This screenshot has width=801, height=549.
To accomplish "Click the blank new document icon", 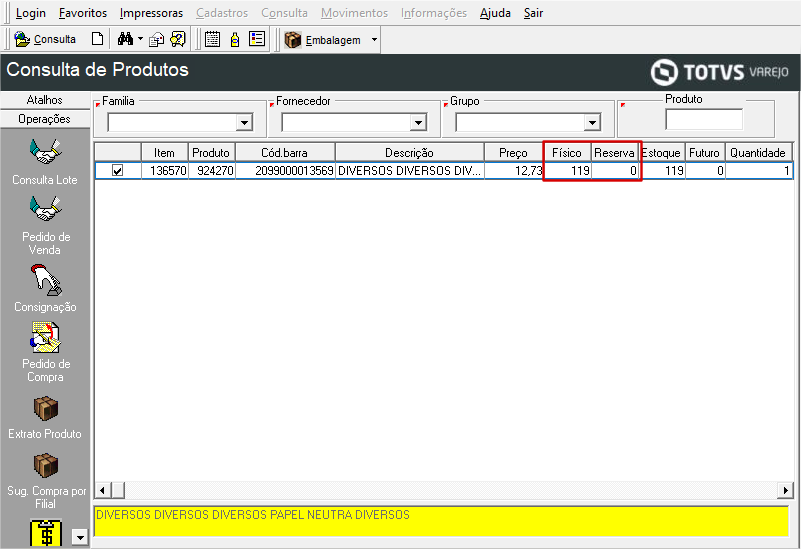I will pyautogui.click(x=97, y=39).
